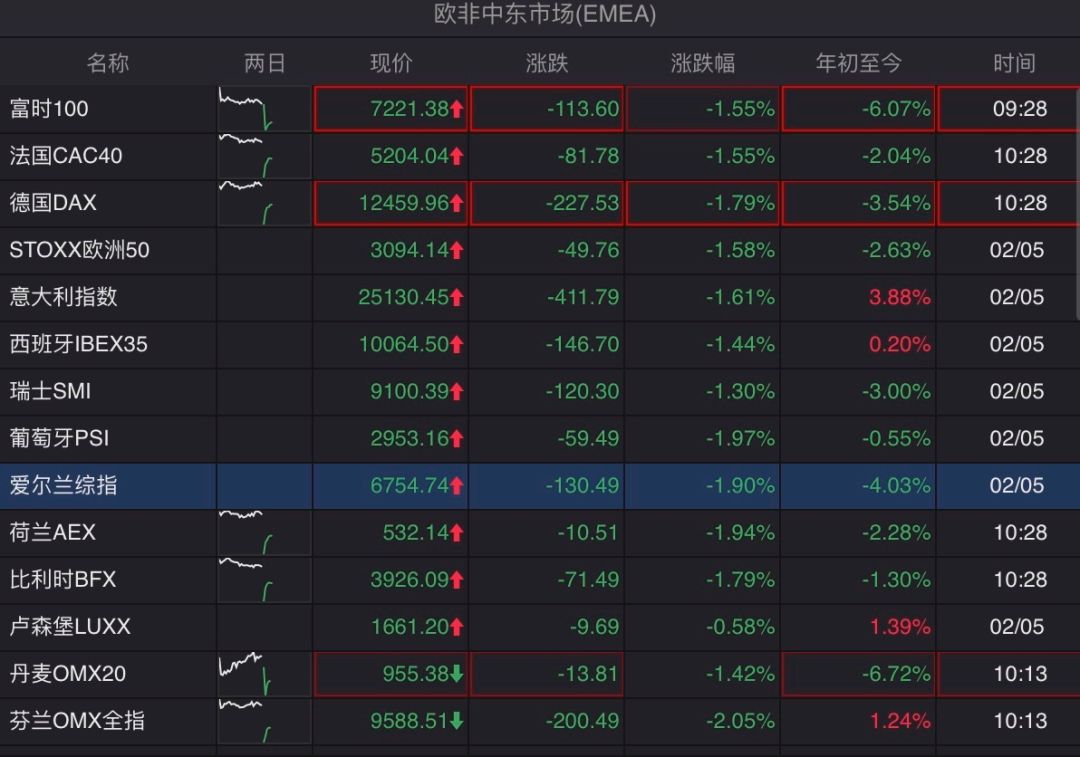Open the 意大利指数 entry
Viewport: 1080px width, 757px height.
63,297
